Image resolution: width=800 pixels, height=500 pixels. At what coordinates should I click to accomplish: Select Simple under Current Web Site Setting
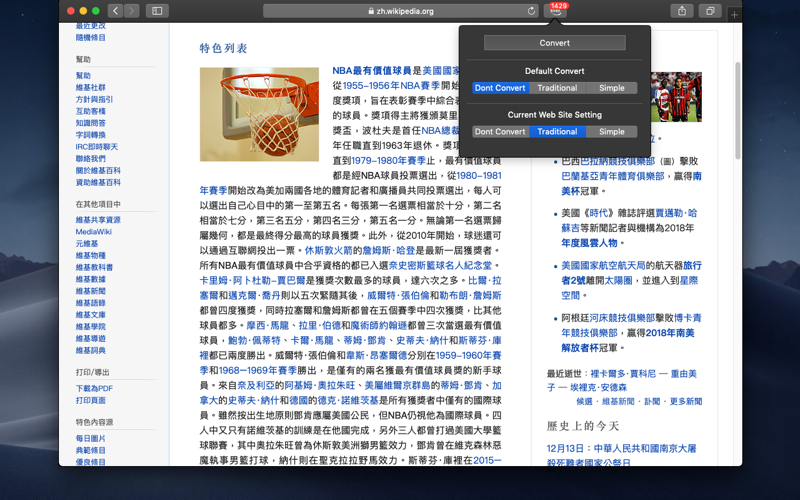(611, 132)
